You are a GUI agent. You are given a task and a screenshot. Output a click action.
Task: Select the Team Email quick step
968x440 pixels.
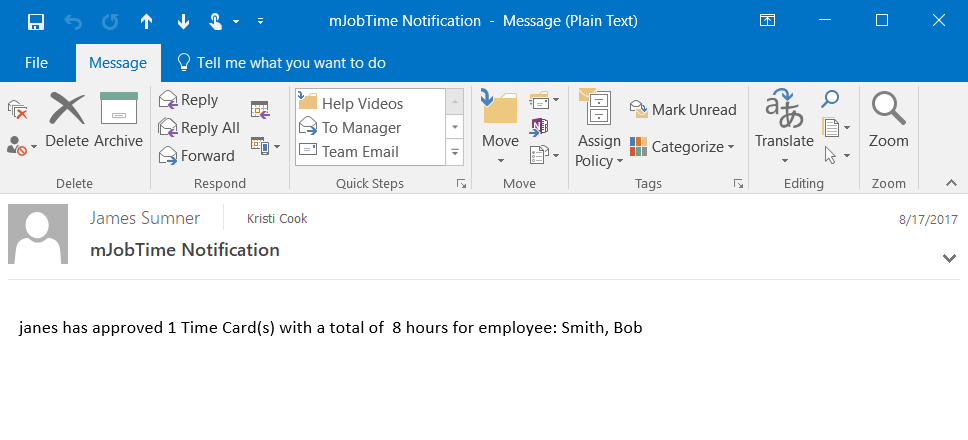[x=370, y=152]
